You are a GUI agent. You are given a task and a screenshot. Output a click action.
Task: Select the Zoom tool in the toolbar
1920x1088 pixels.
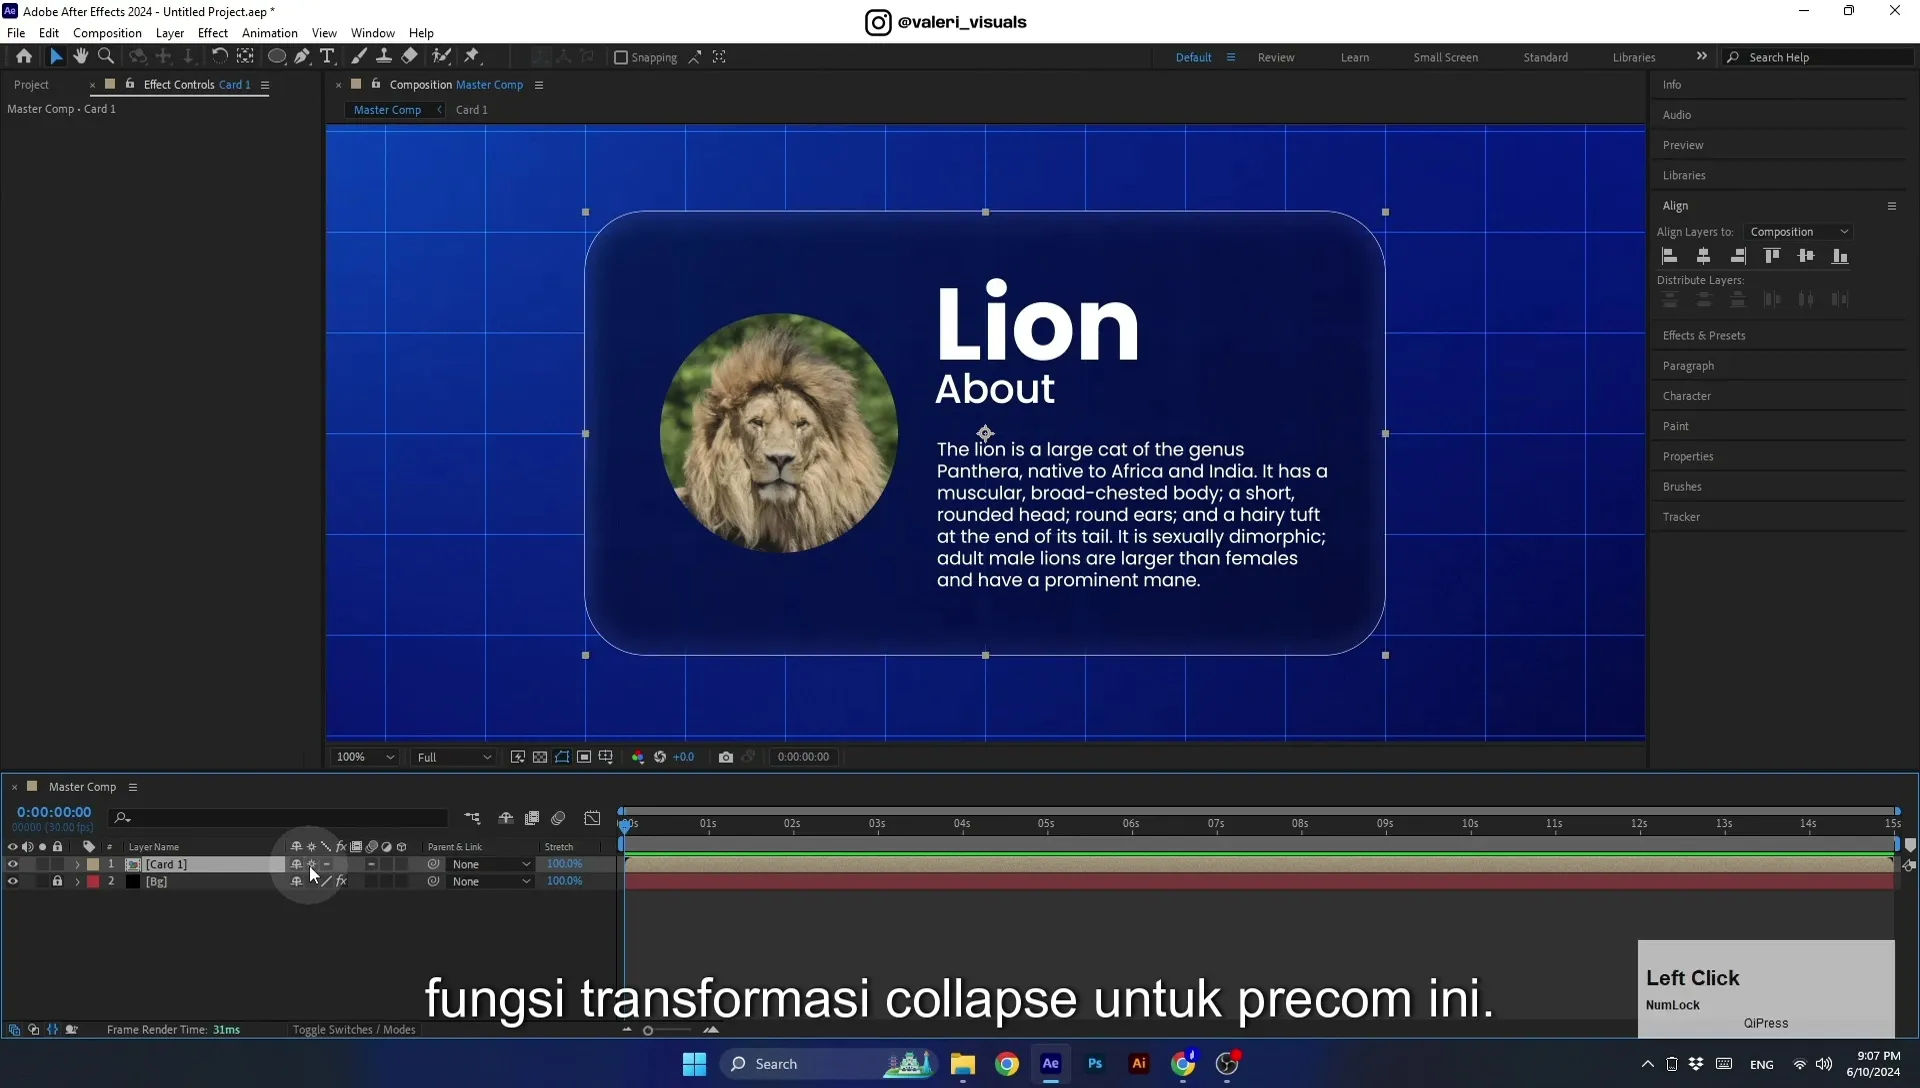pyautogui.click(x=106, y=57)
